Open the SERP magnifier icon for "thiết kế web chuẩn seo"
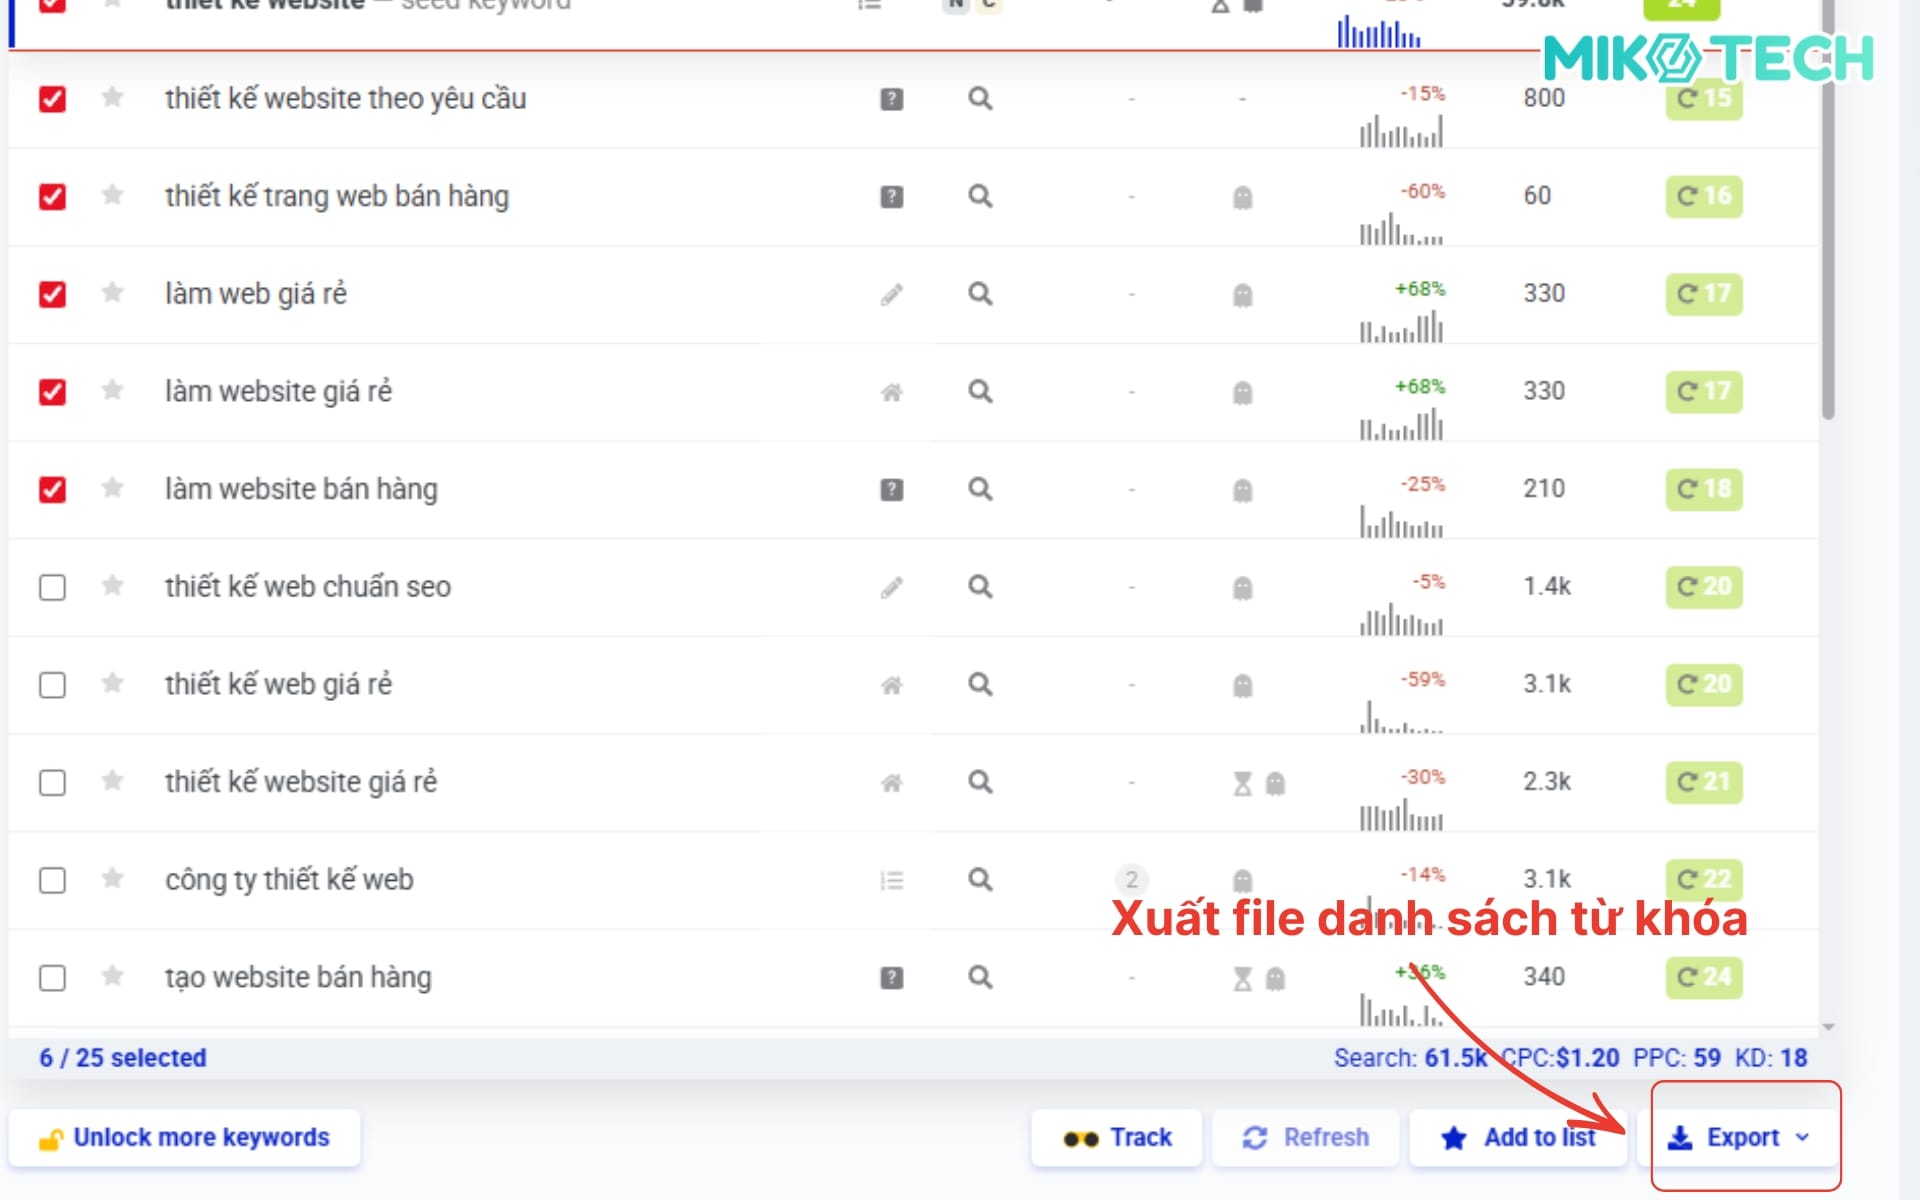1920x1200 pixels. (979, 587)
